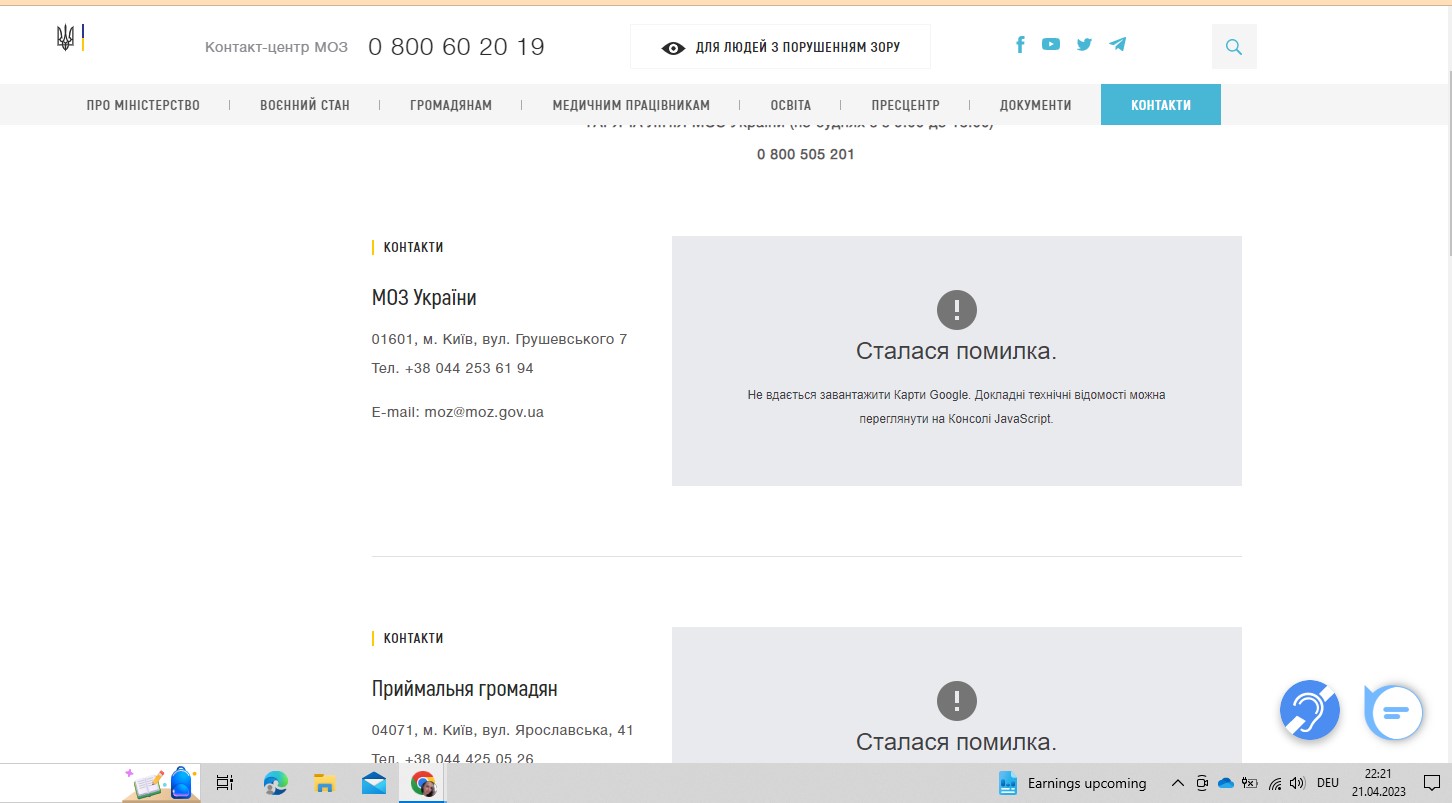Viewport: 1452px width, 803px height.
Task: Open the YouTube channel icon
Action: point(1050,44)
